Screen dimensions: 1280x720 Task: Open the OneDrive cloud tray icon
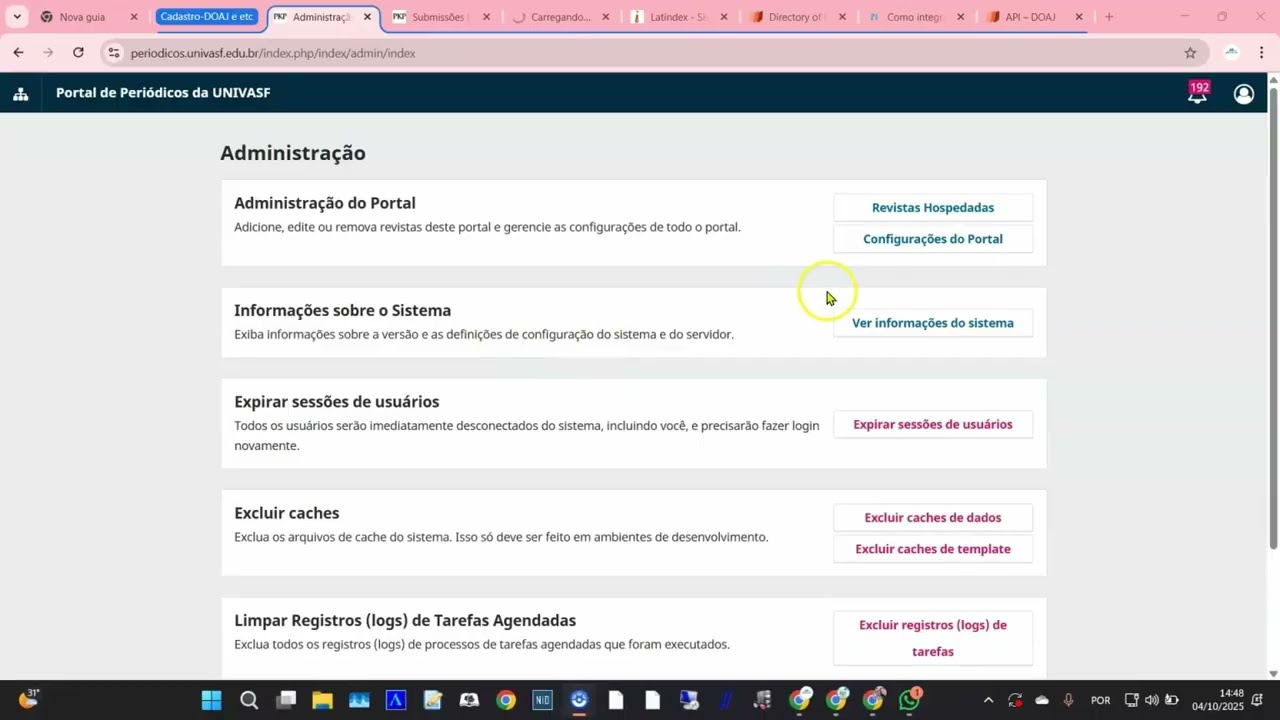(x=1042, y=700)
